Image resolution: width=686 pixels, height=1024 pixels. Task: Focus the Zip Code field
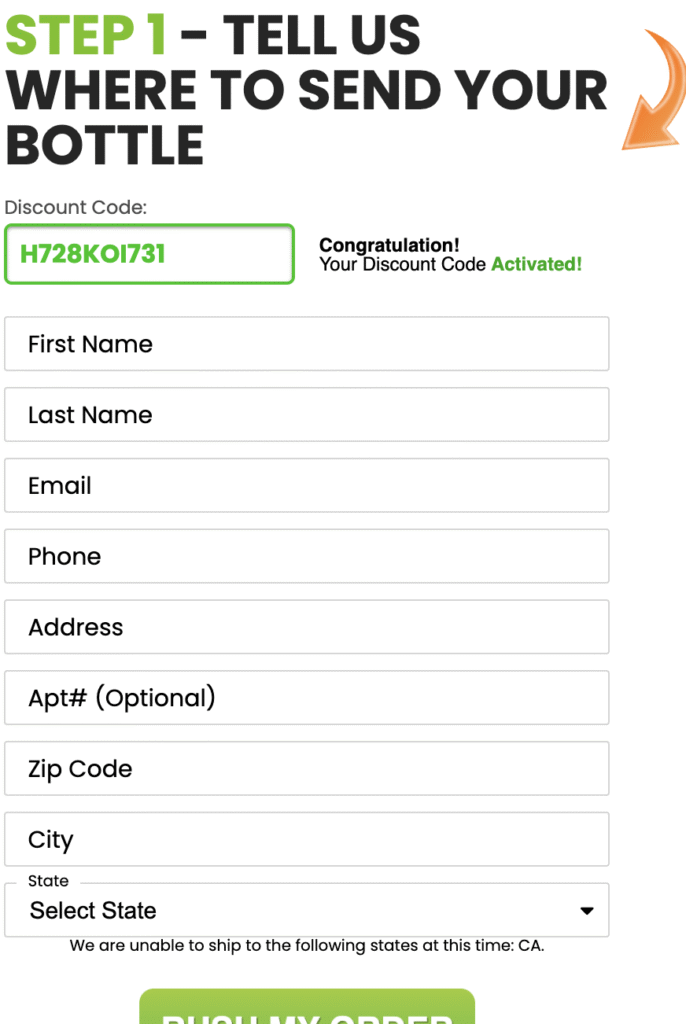point(306,769)
